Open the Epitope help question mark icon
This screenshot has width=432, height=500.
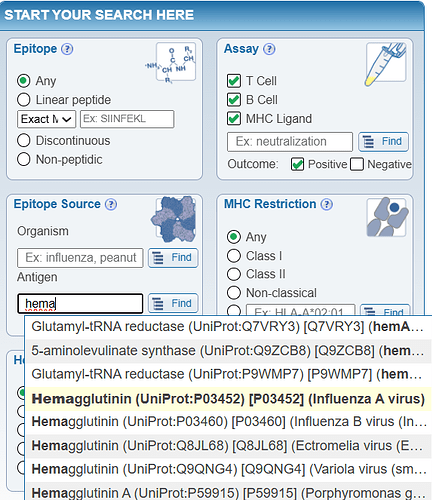[x=67, y=49]
